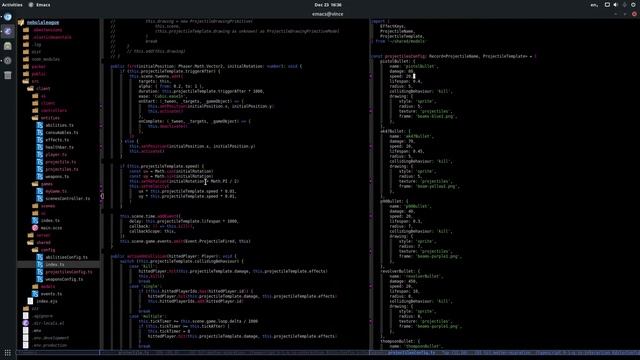This screenshot has width=640, height=360.
Task: Open the fourth dock application icon
Action: click(x=8, y=61)
